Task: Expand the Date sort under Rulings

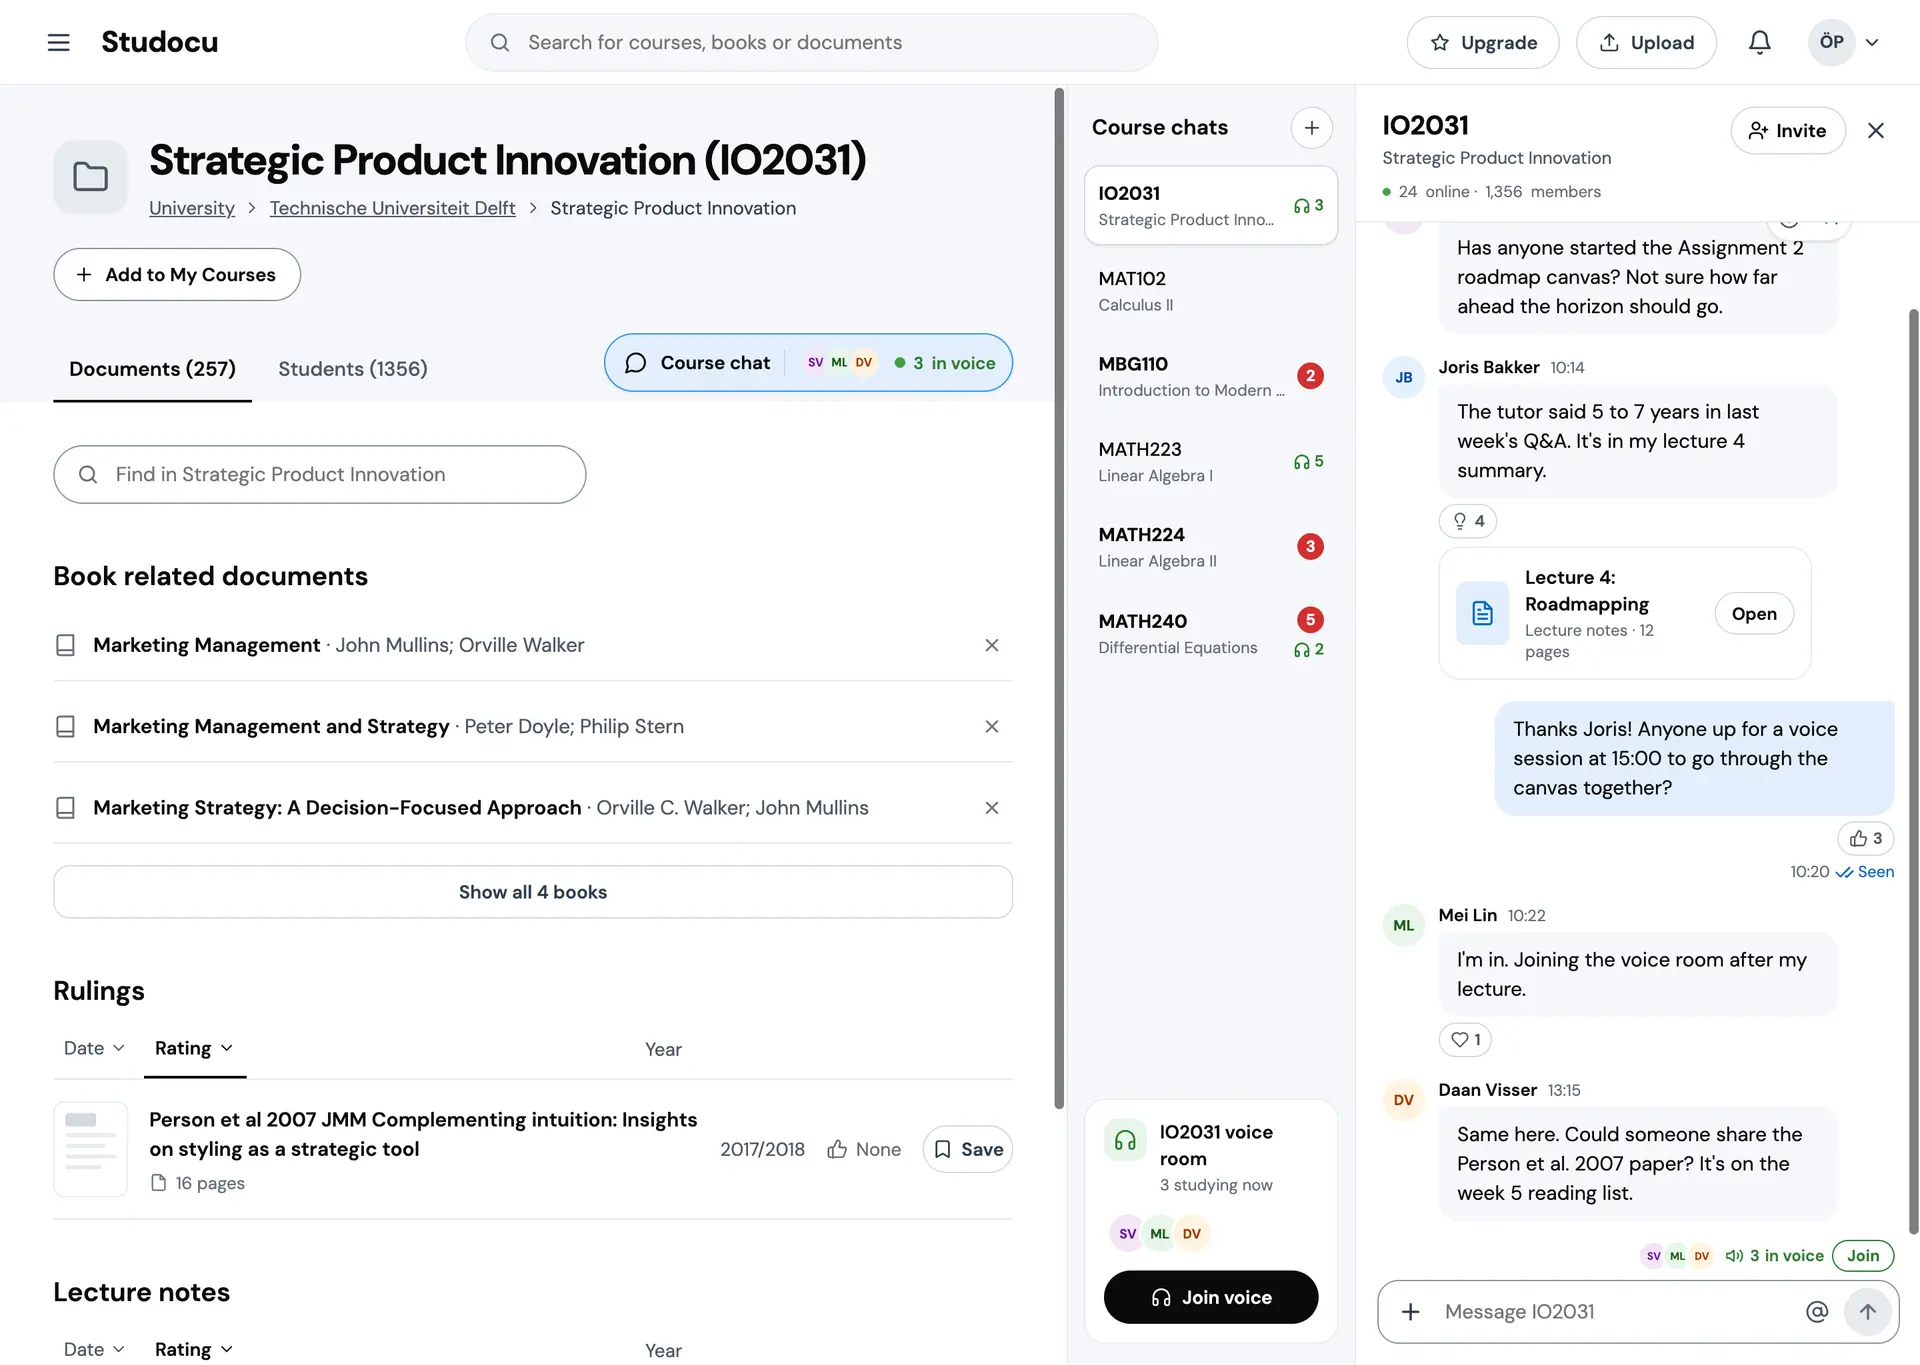Action: [94, 1048]
